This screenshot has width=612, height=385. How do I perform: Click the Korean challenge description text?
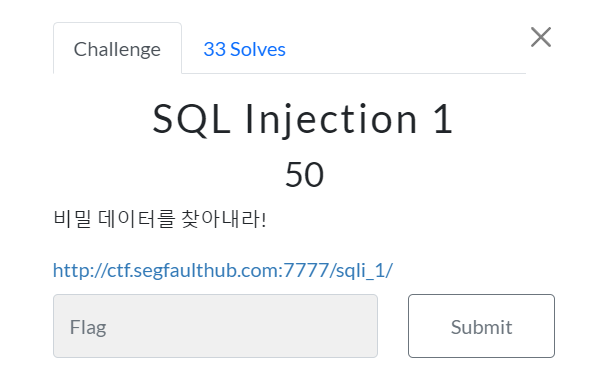160,219
